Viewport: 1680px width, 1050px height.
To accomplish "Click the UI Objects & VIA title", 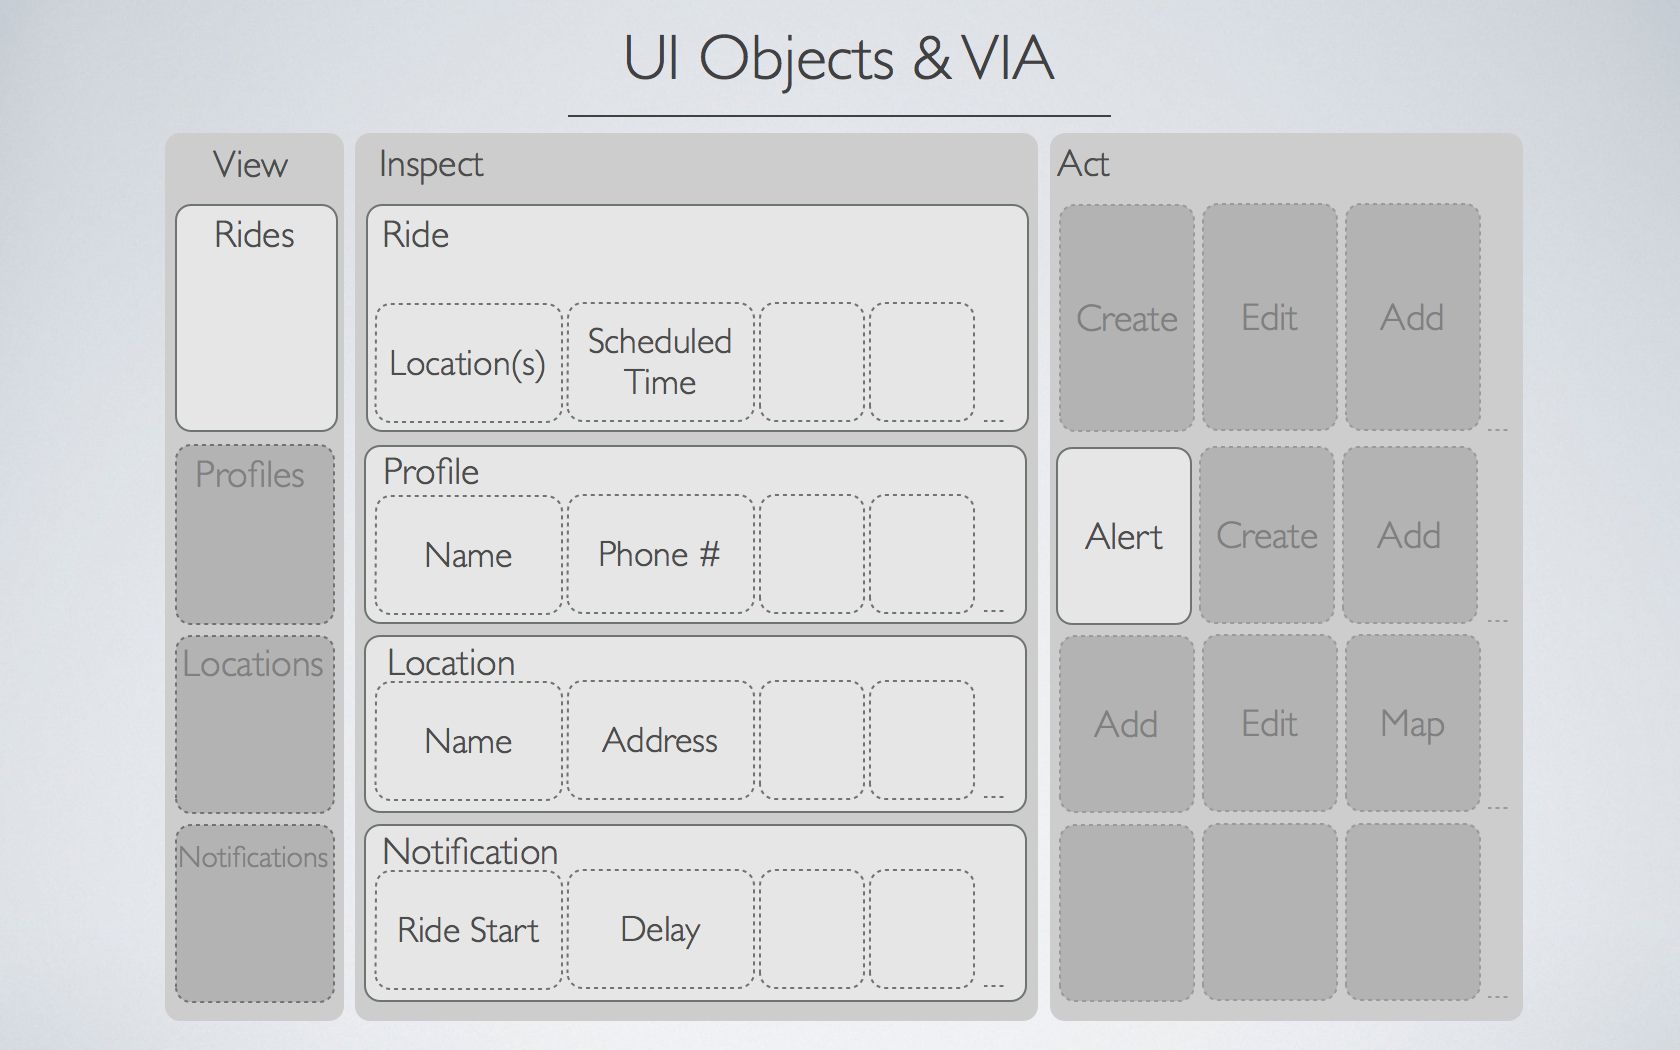I will [x=839, y=59].
